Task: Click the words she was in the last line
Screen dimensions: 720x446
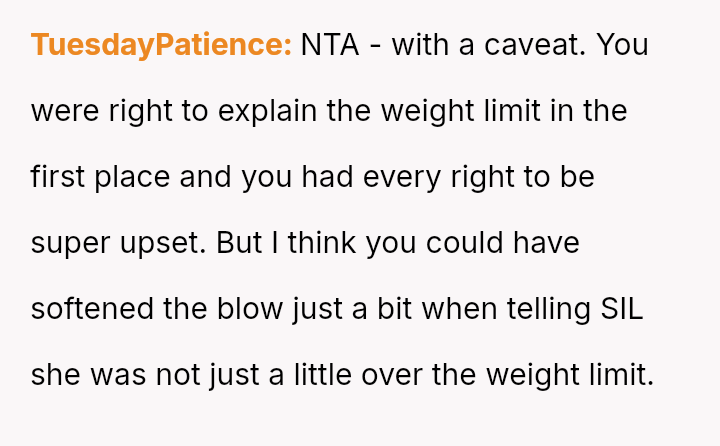Action: pyautogui.click(x=89, y=375)
